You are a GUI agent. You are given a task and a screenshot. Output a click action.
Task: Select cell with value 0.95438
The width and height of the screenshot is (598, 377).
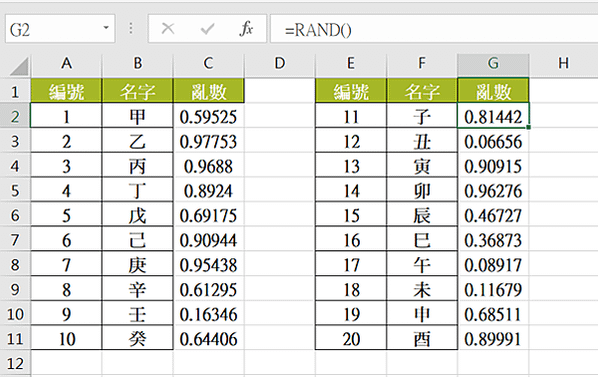(209, 264)
